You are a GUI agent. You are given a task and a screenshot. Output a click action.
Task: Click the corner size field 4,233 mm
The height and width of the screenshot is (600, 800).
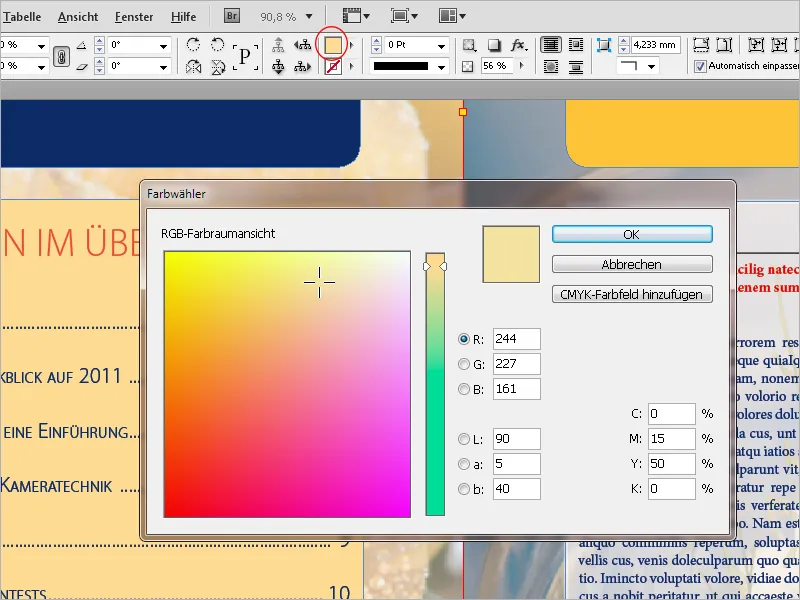coord(656,45)
